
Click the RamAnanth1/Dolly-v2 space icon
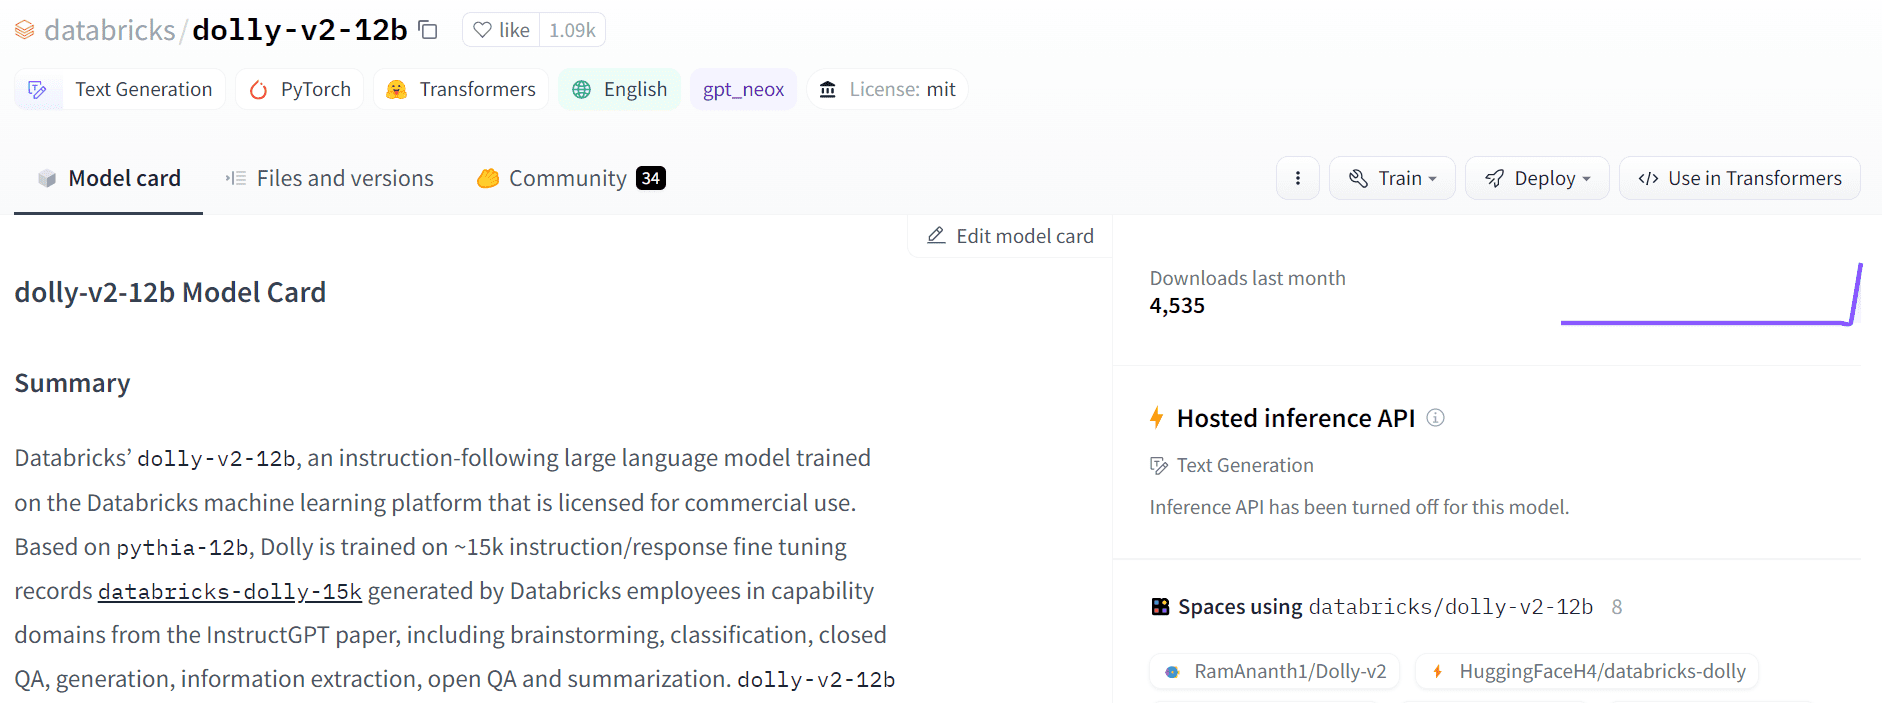(x=1173, y=672)
